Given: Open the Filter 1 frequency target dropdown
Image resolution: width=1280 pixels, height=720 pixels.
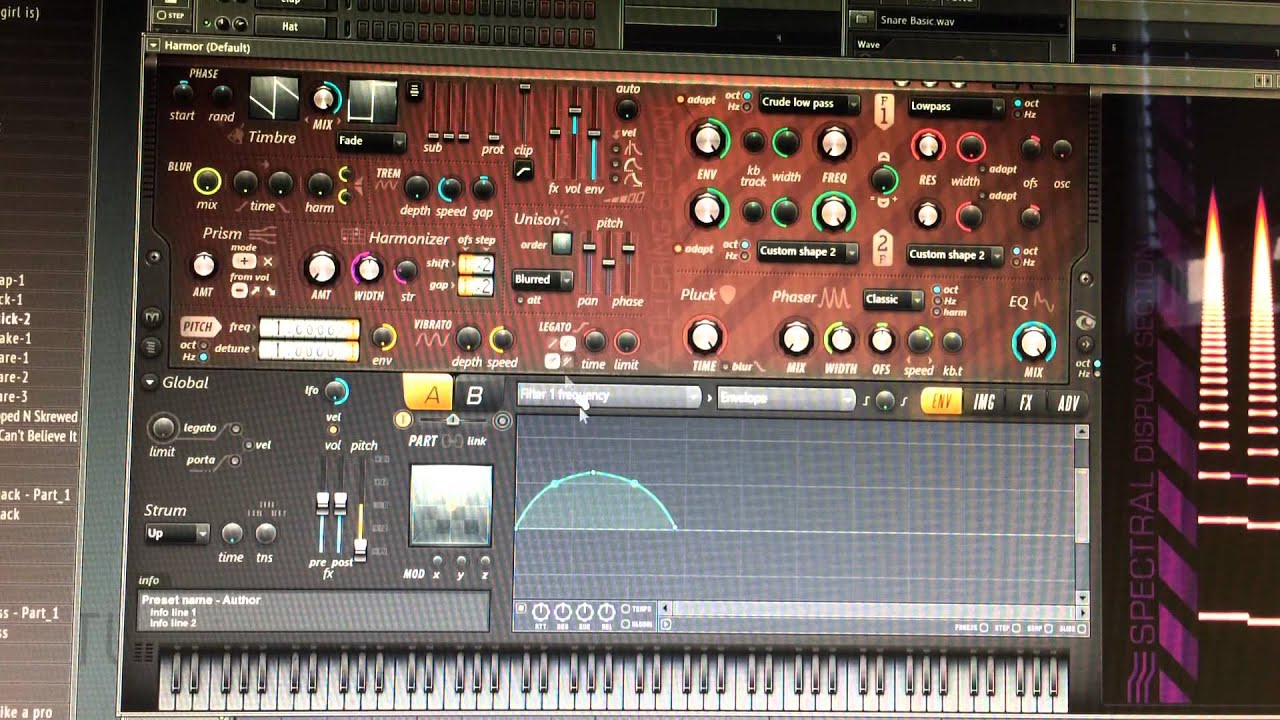Looking at the screenshot, I should pyautogui.click(x=609, y=396).
